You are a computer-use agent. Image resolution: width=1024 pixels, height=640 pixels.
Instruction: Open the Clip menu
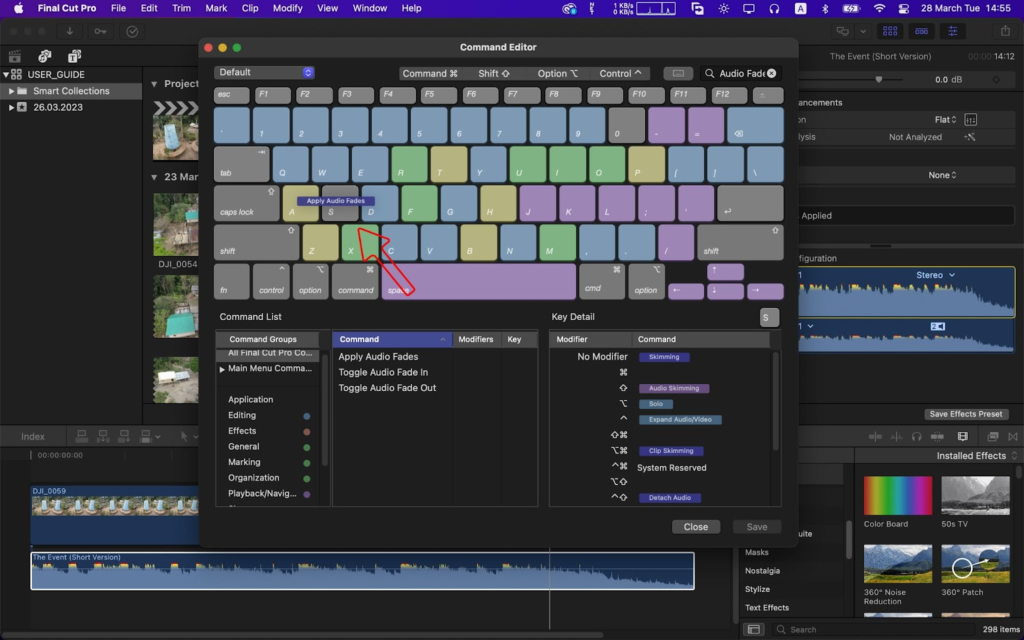point(249,8)
